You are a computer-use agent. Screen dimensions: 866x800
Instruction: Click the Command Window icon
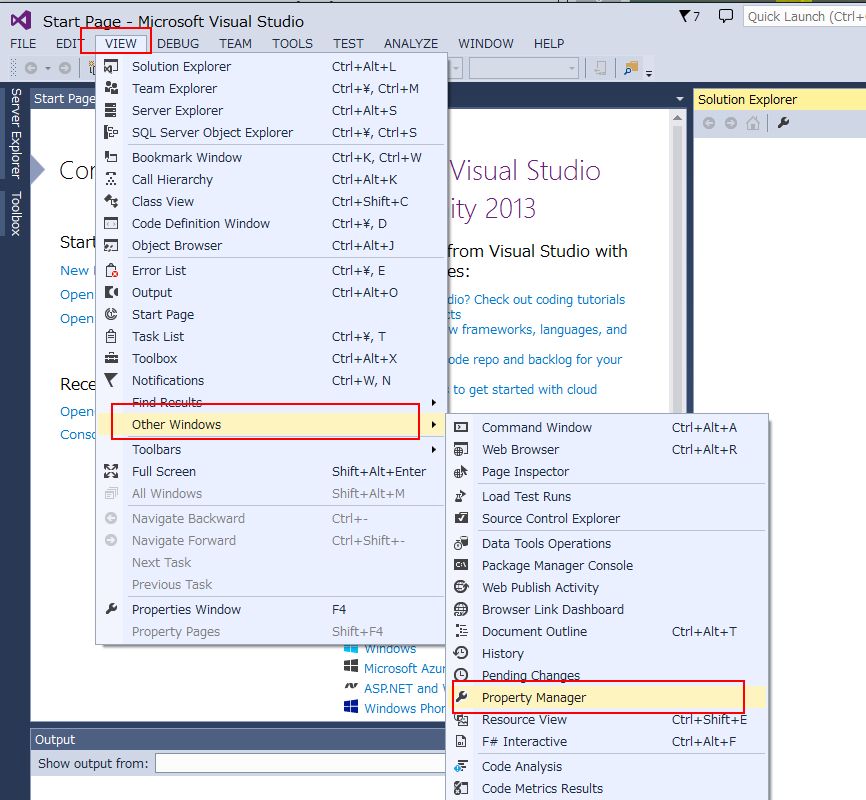pyautogui.click(x=461, y=427)
